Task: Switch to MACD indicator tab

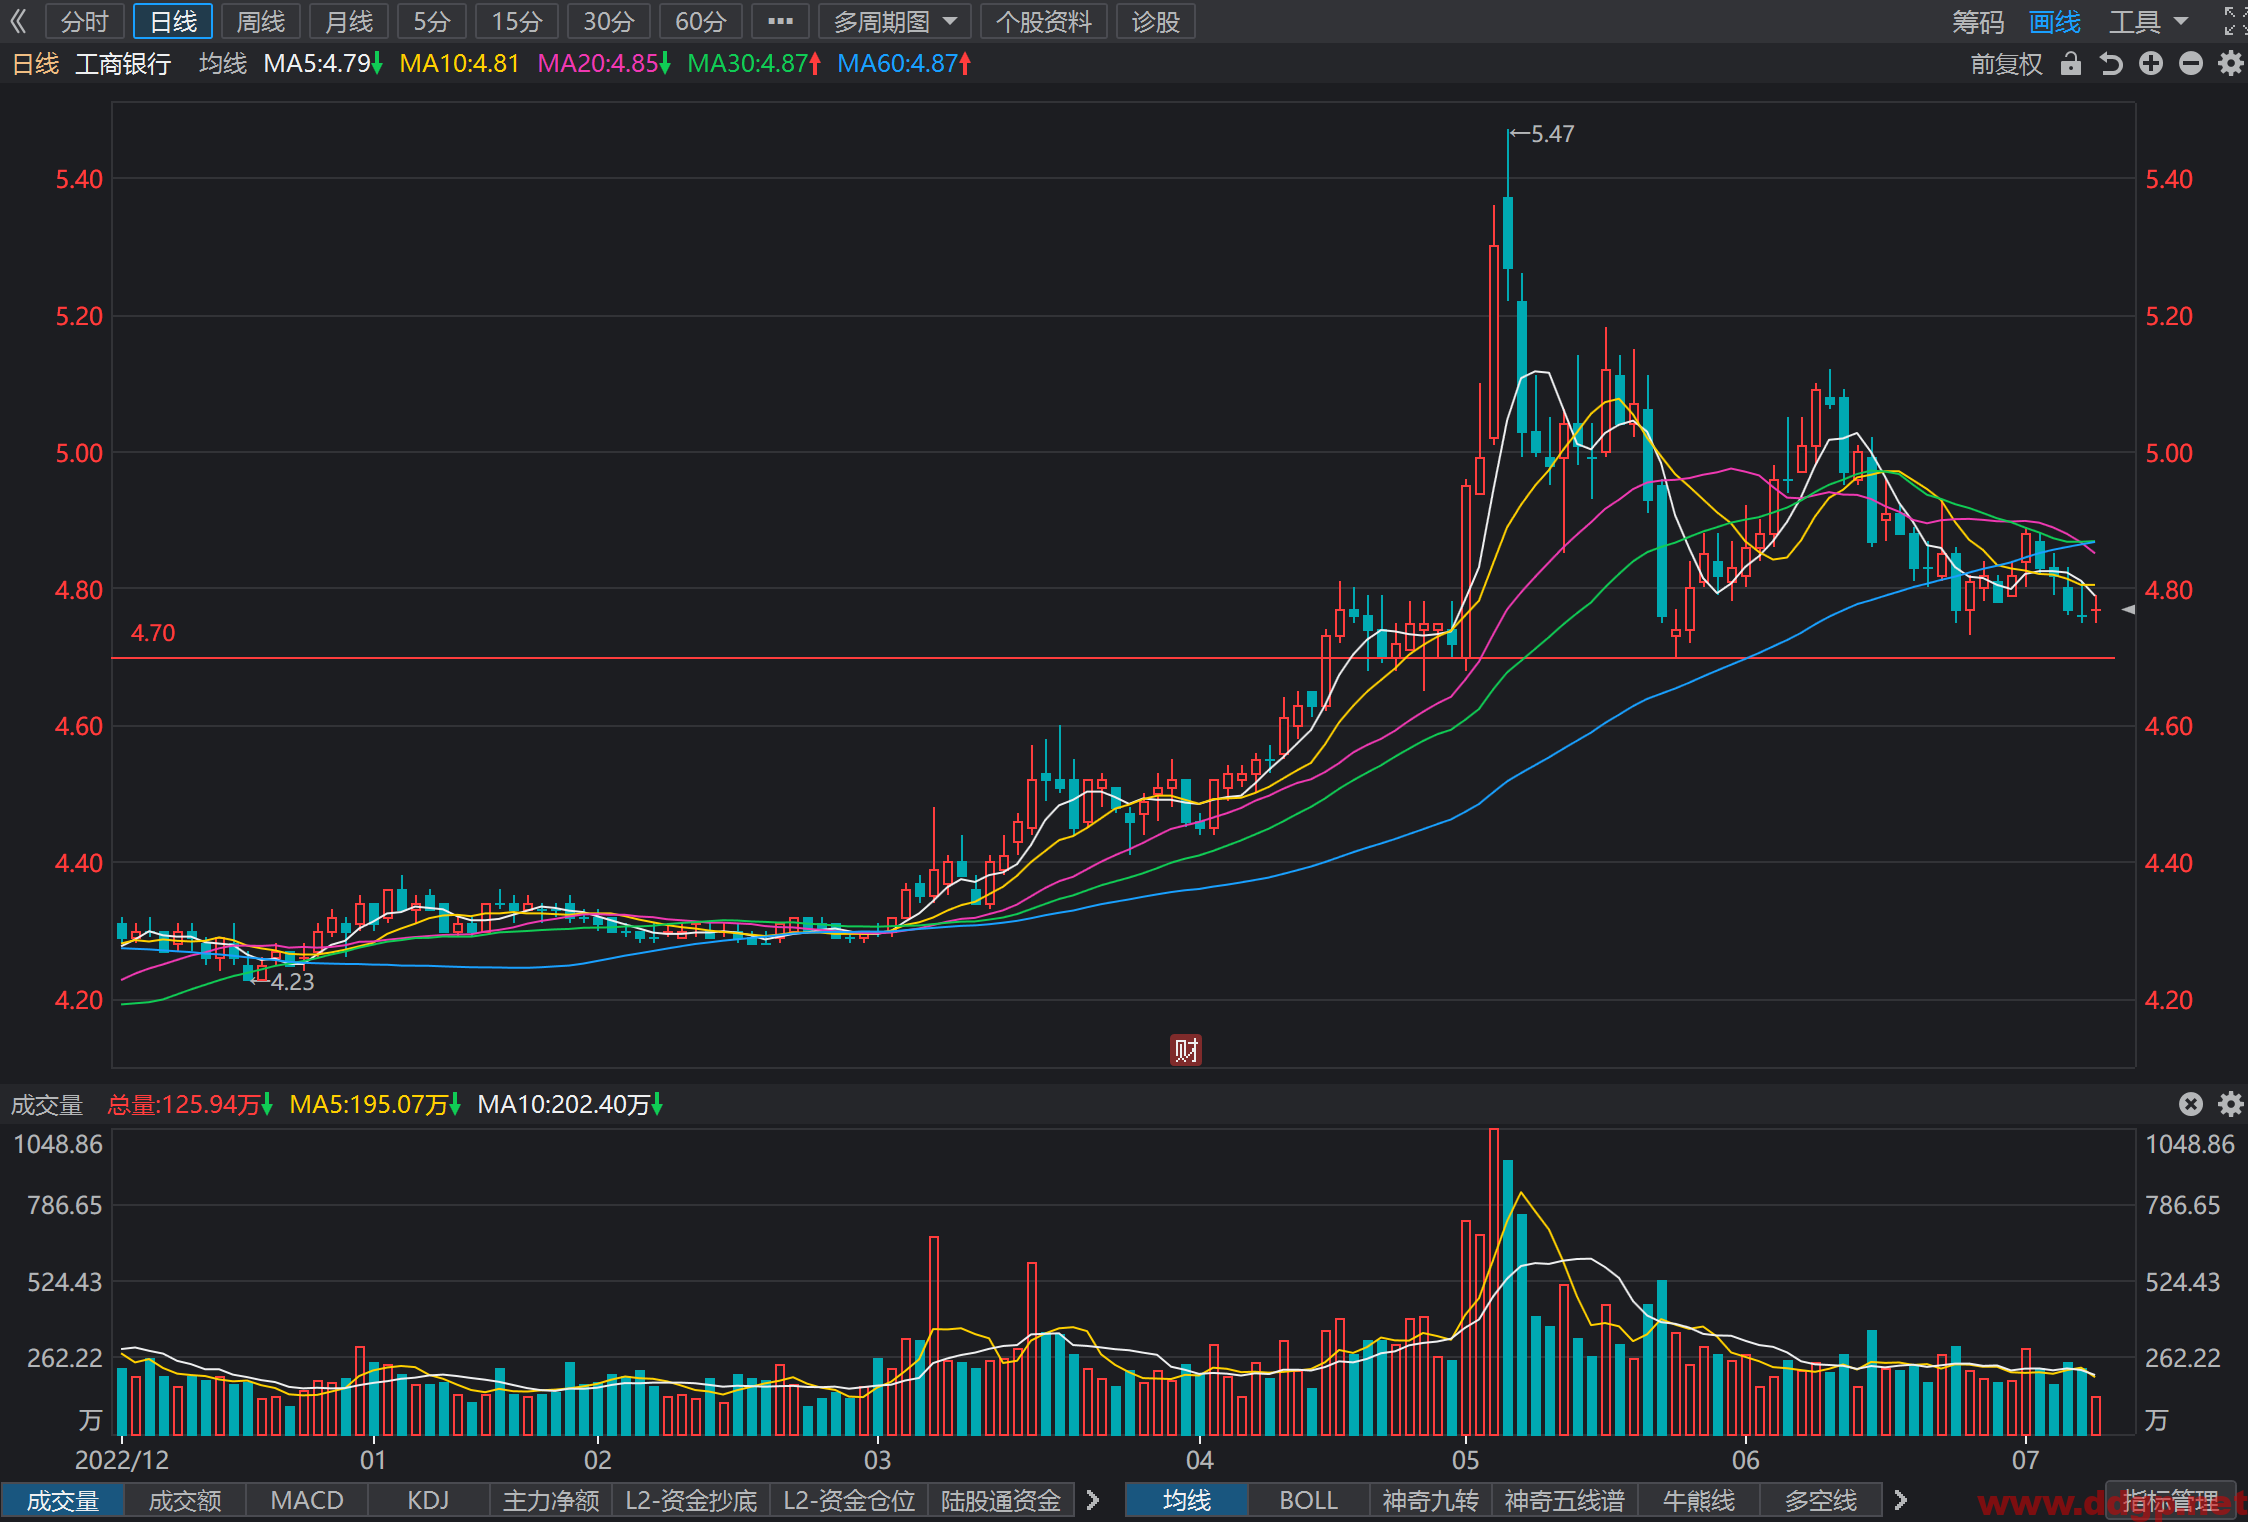Action: (307, 1500)
